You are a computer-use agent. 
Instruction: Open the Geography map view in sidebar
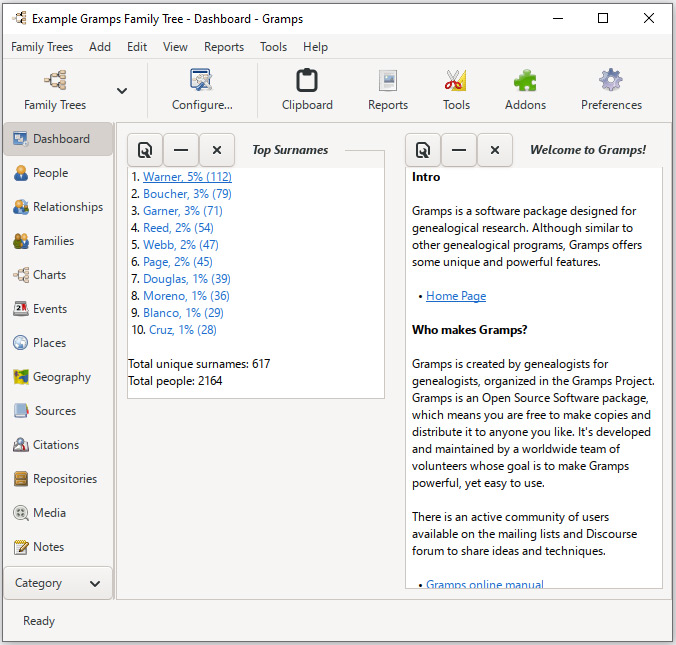tap(58, 377)
